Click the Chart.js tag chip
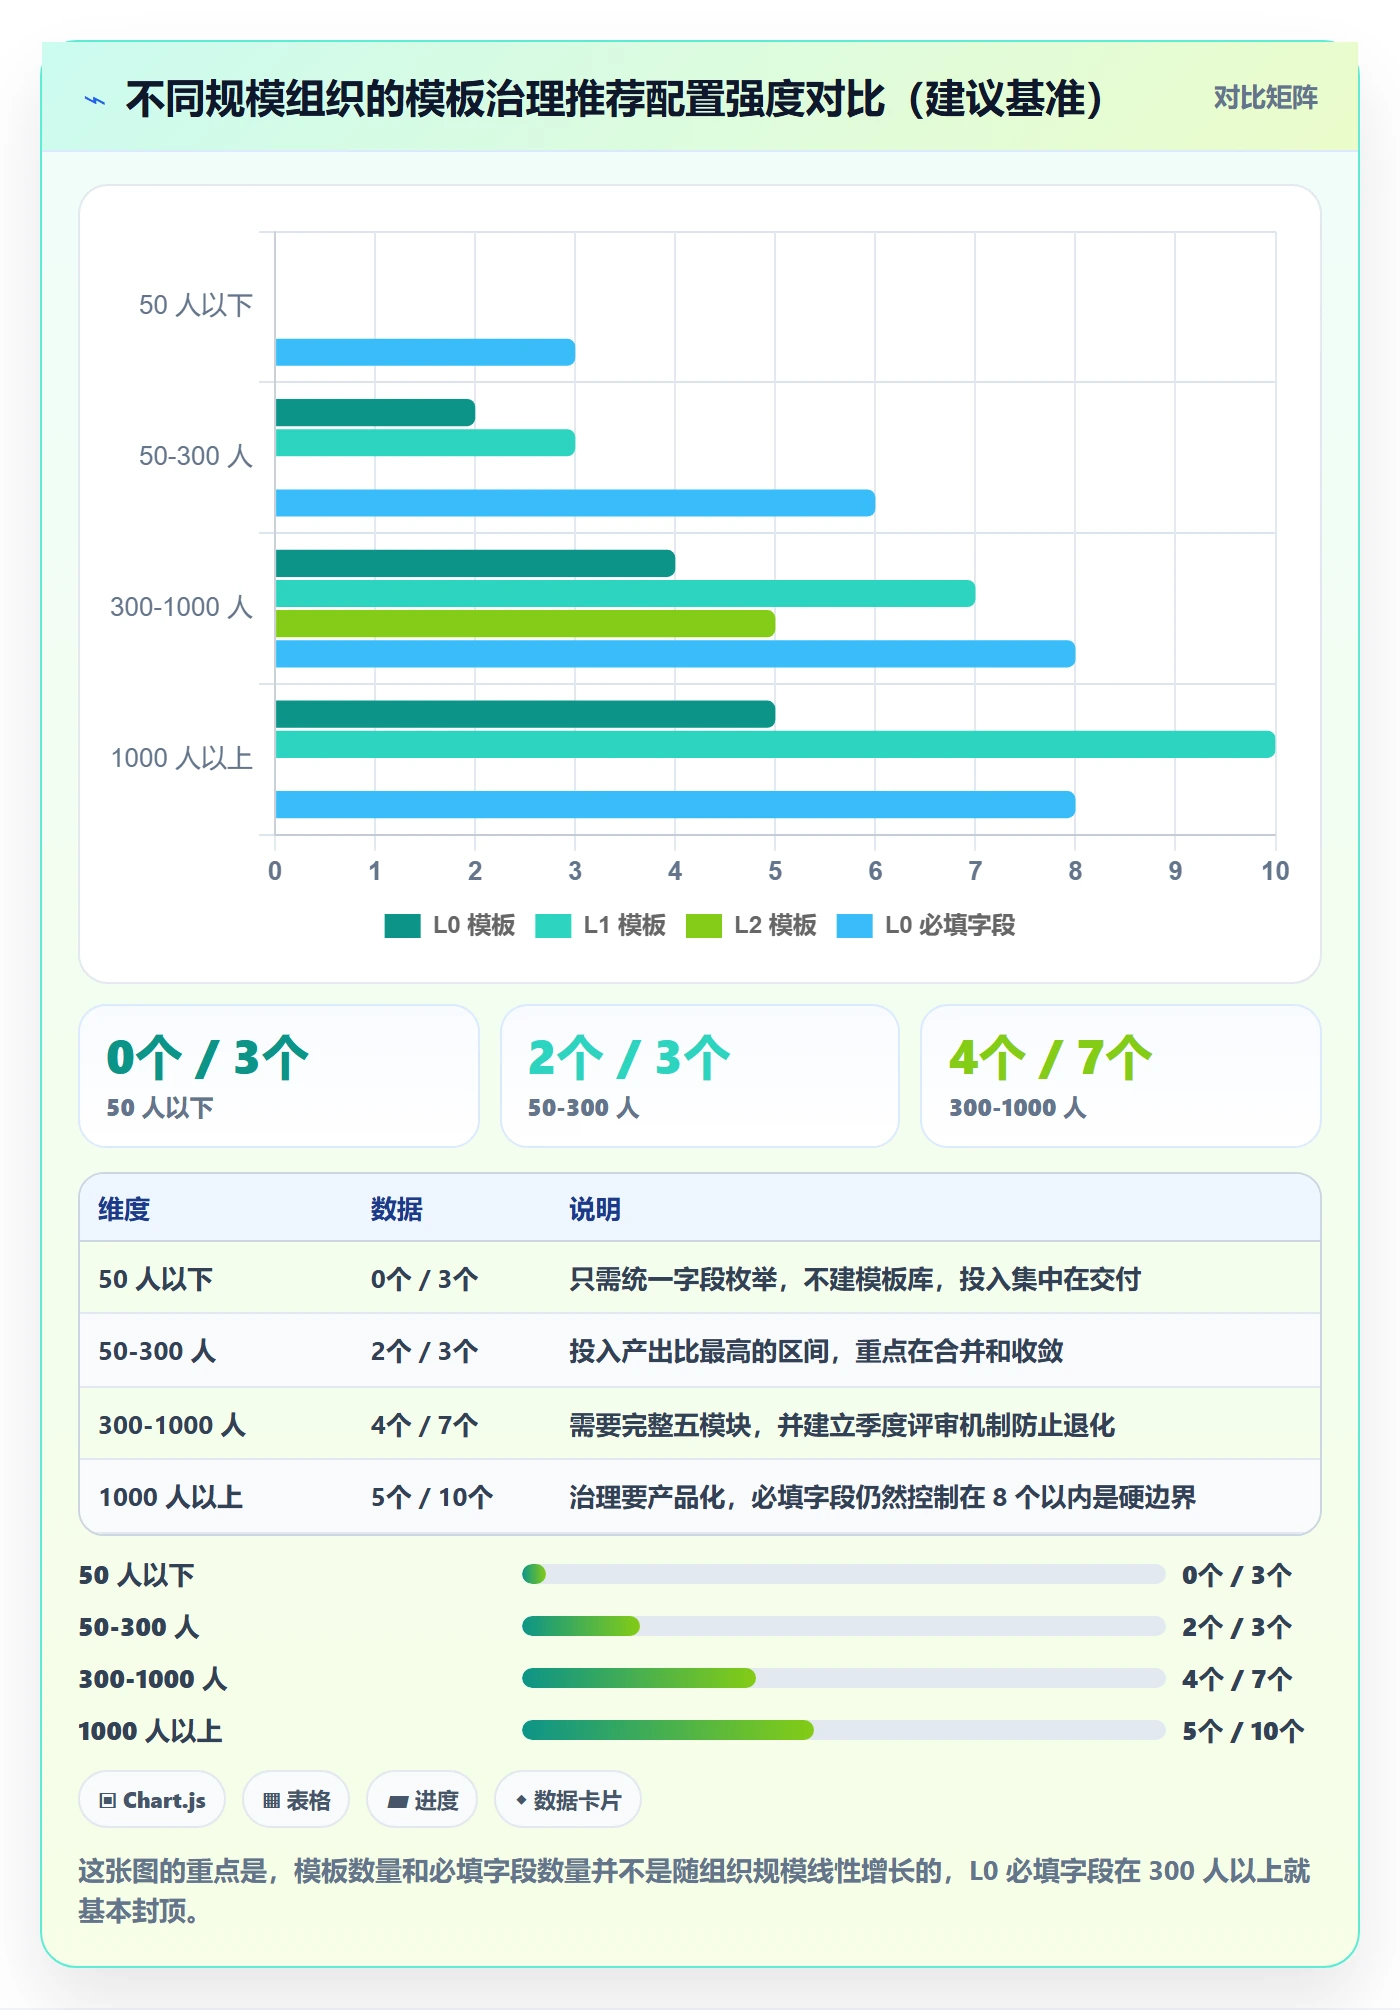 coord(152,1800)
